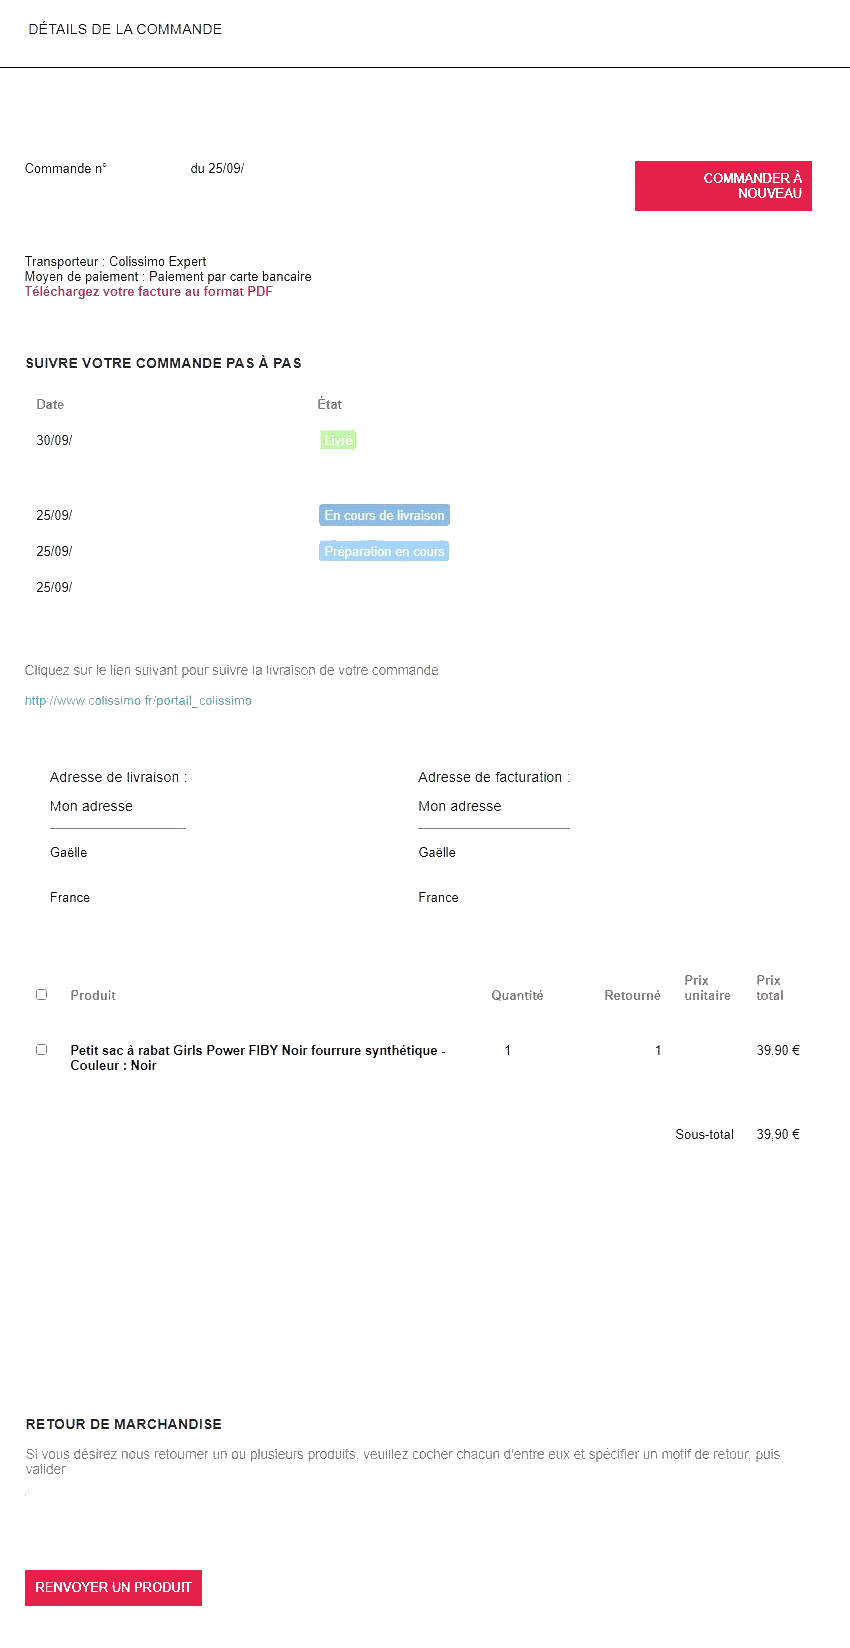Click the Retour de marchandise heading
Viewport: 850px width, 1648px height.
[124, 1424]
